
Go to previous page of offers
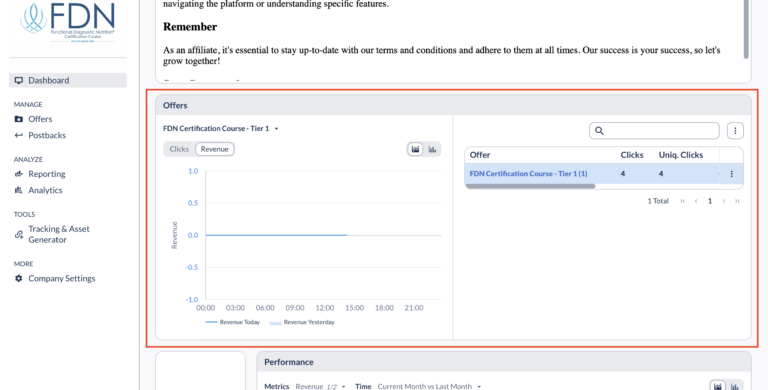[x=696, y=201]
